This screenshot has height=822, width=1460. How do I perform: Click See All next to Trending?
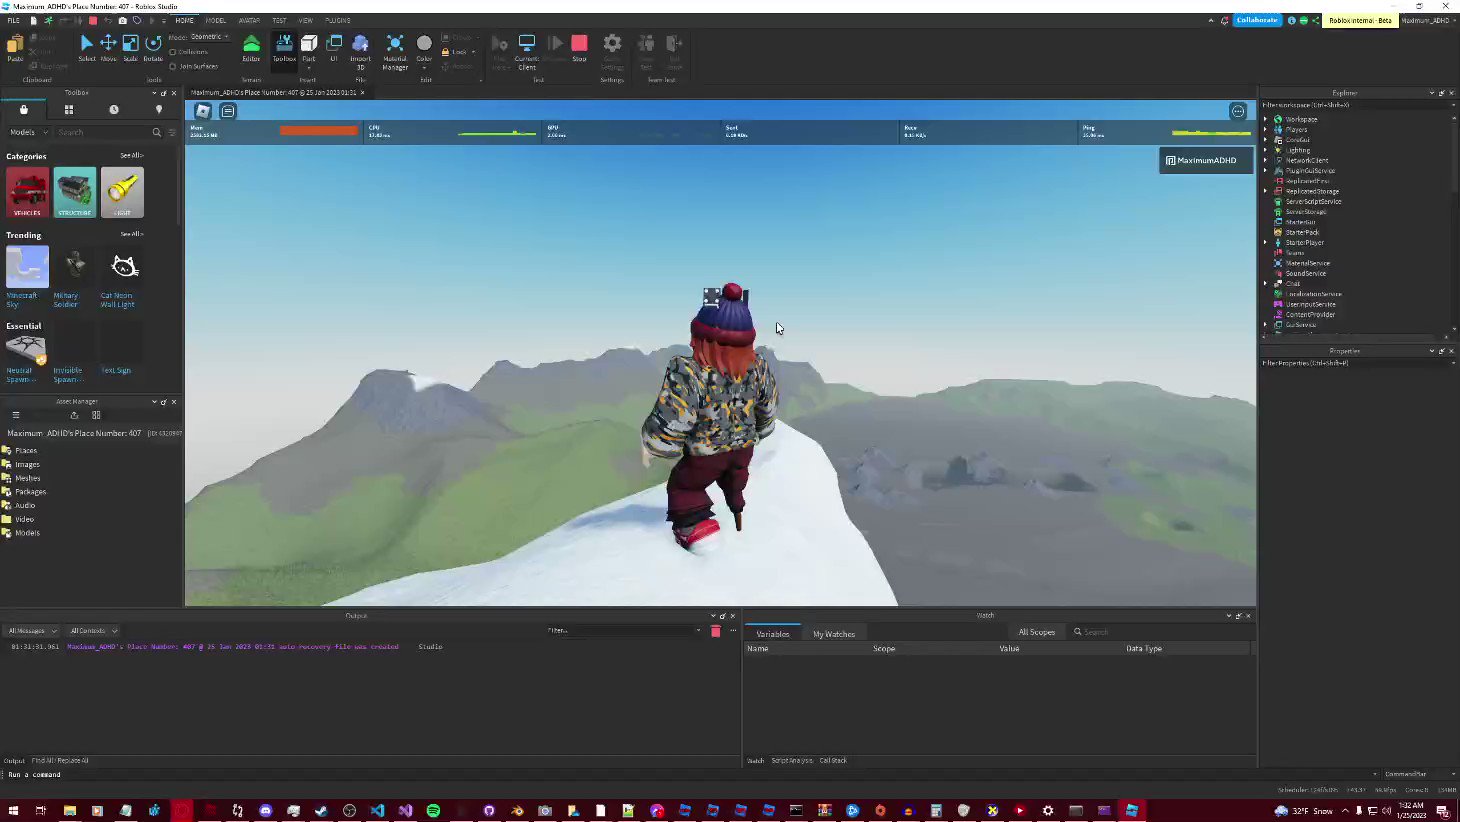(x=131, y=234)
